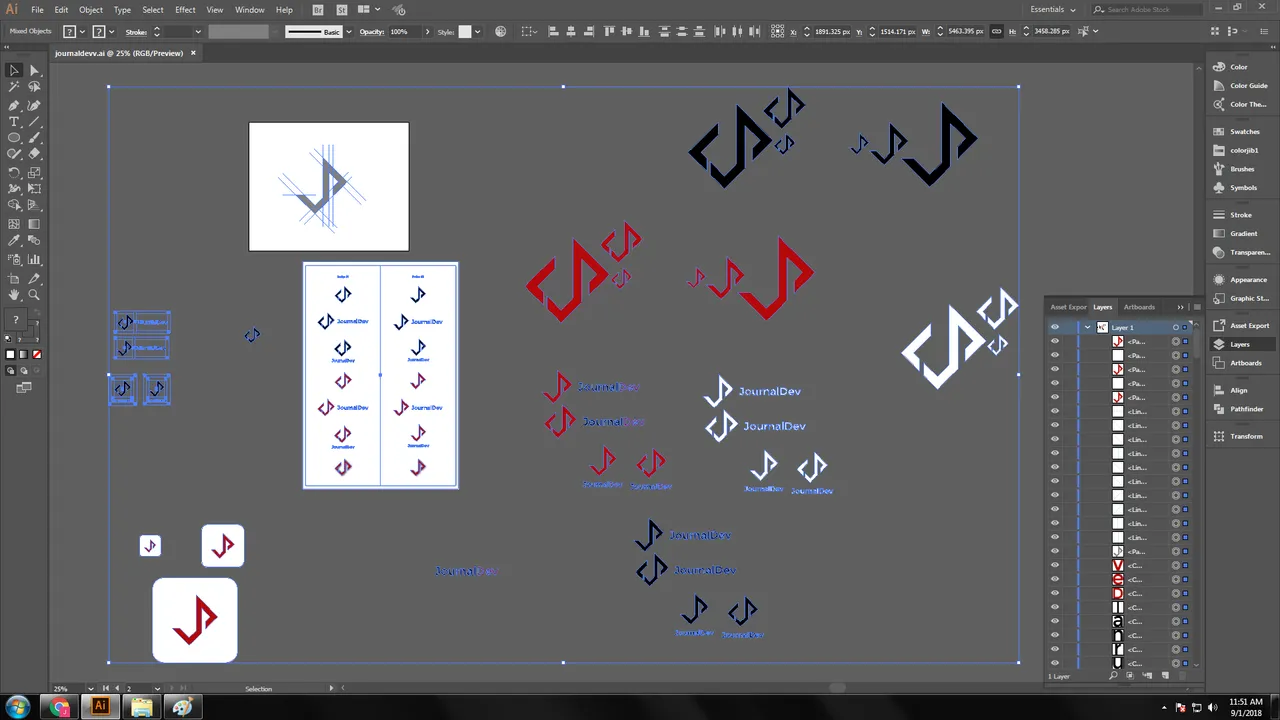Switch to the Artboards tab in panel
The width and height of the screenshot is (1280, 720).
[x=1139, y=307]
